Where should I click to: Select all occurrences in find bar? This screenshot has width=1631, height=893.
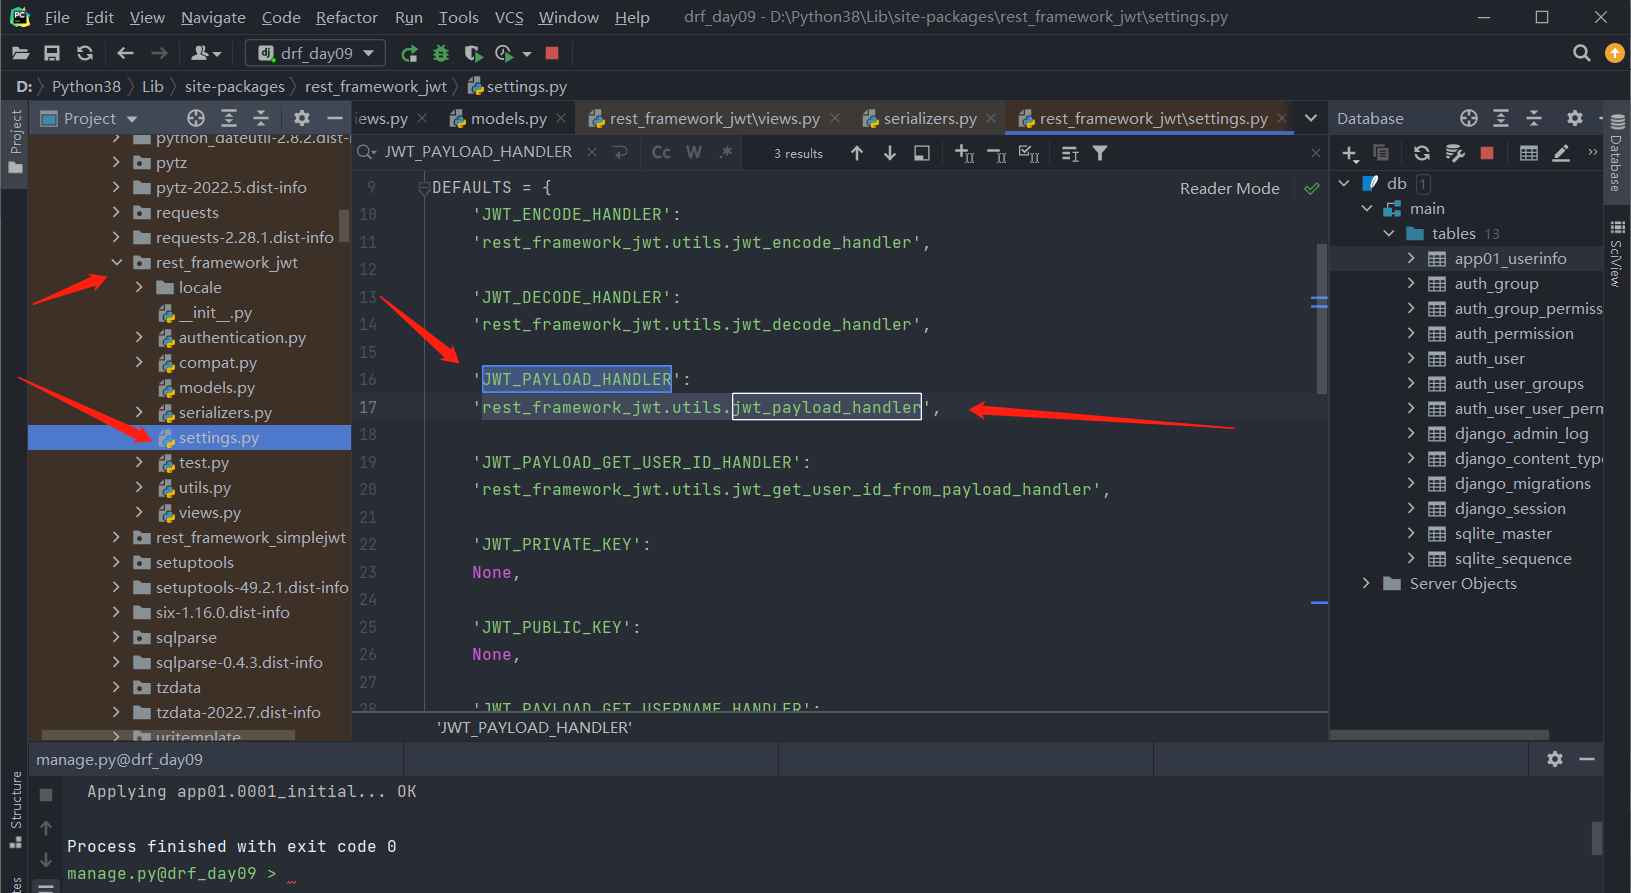coord(1029,153)
